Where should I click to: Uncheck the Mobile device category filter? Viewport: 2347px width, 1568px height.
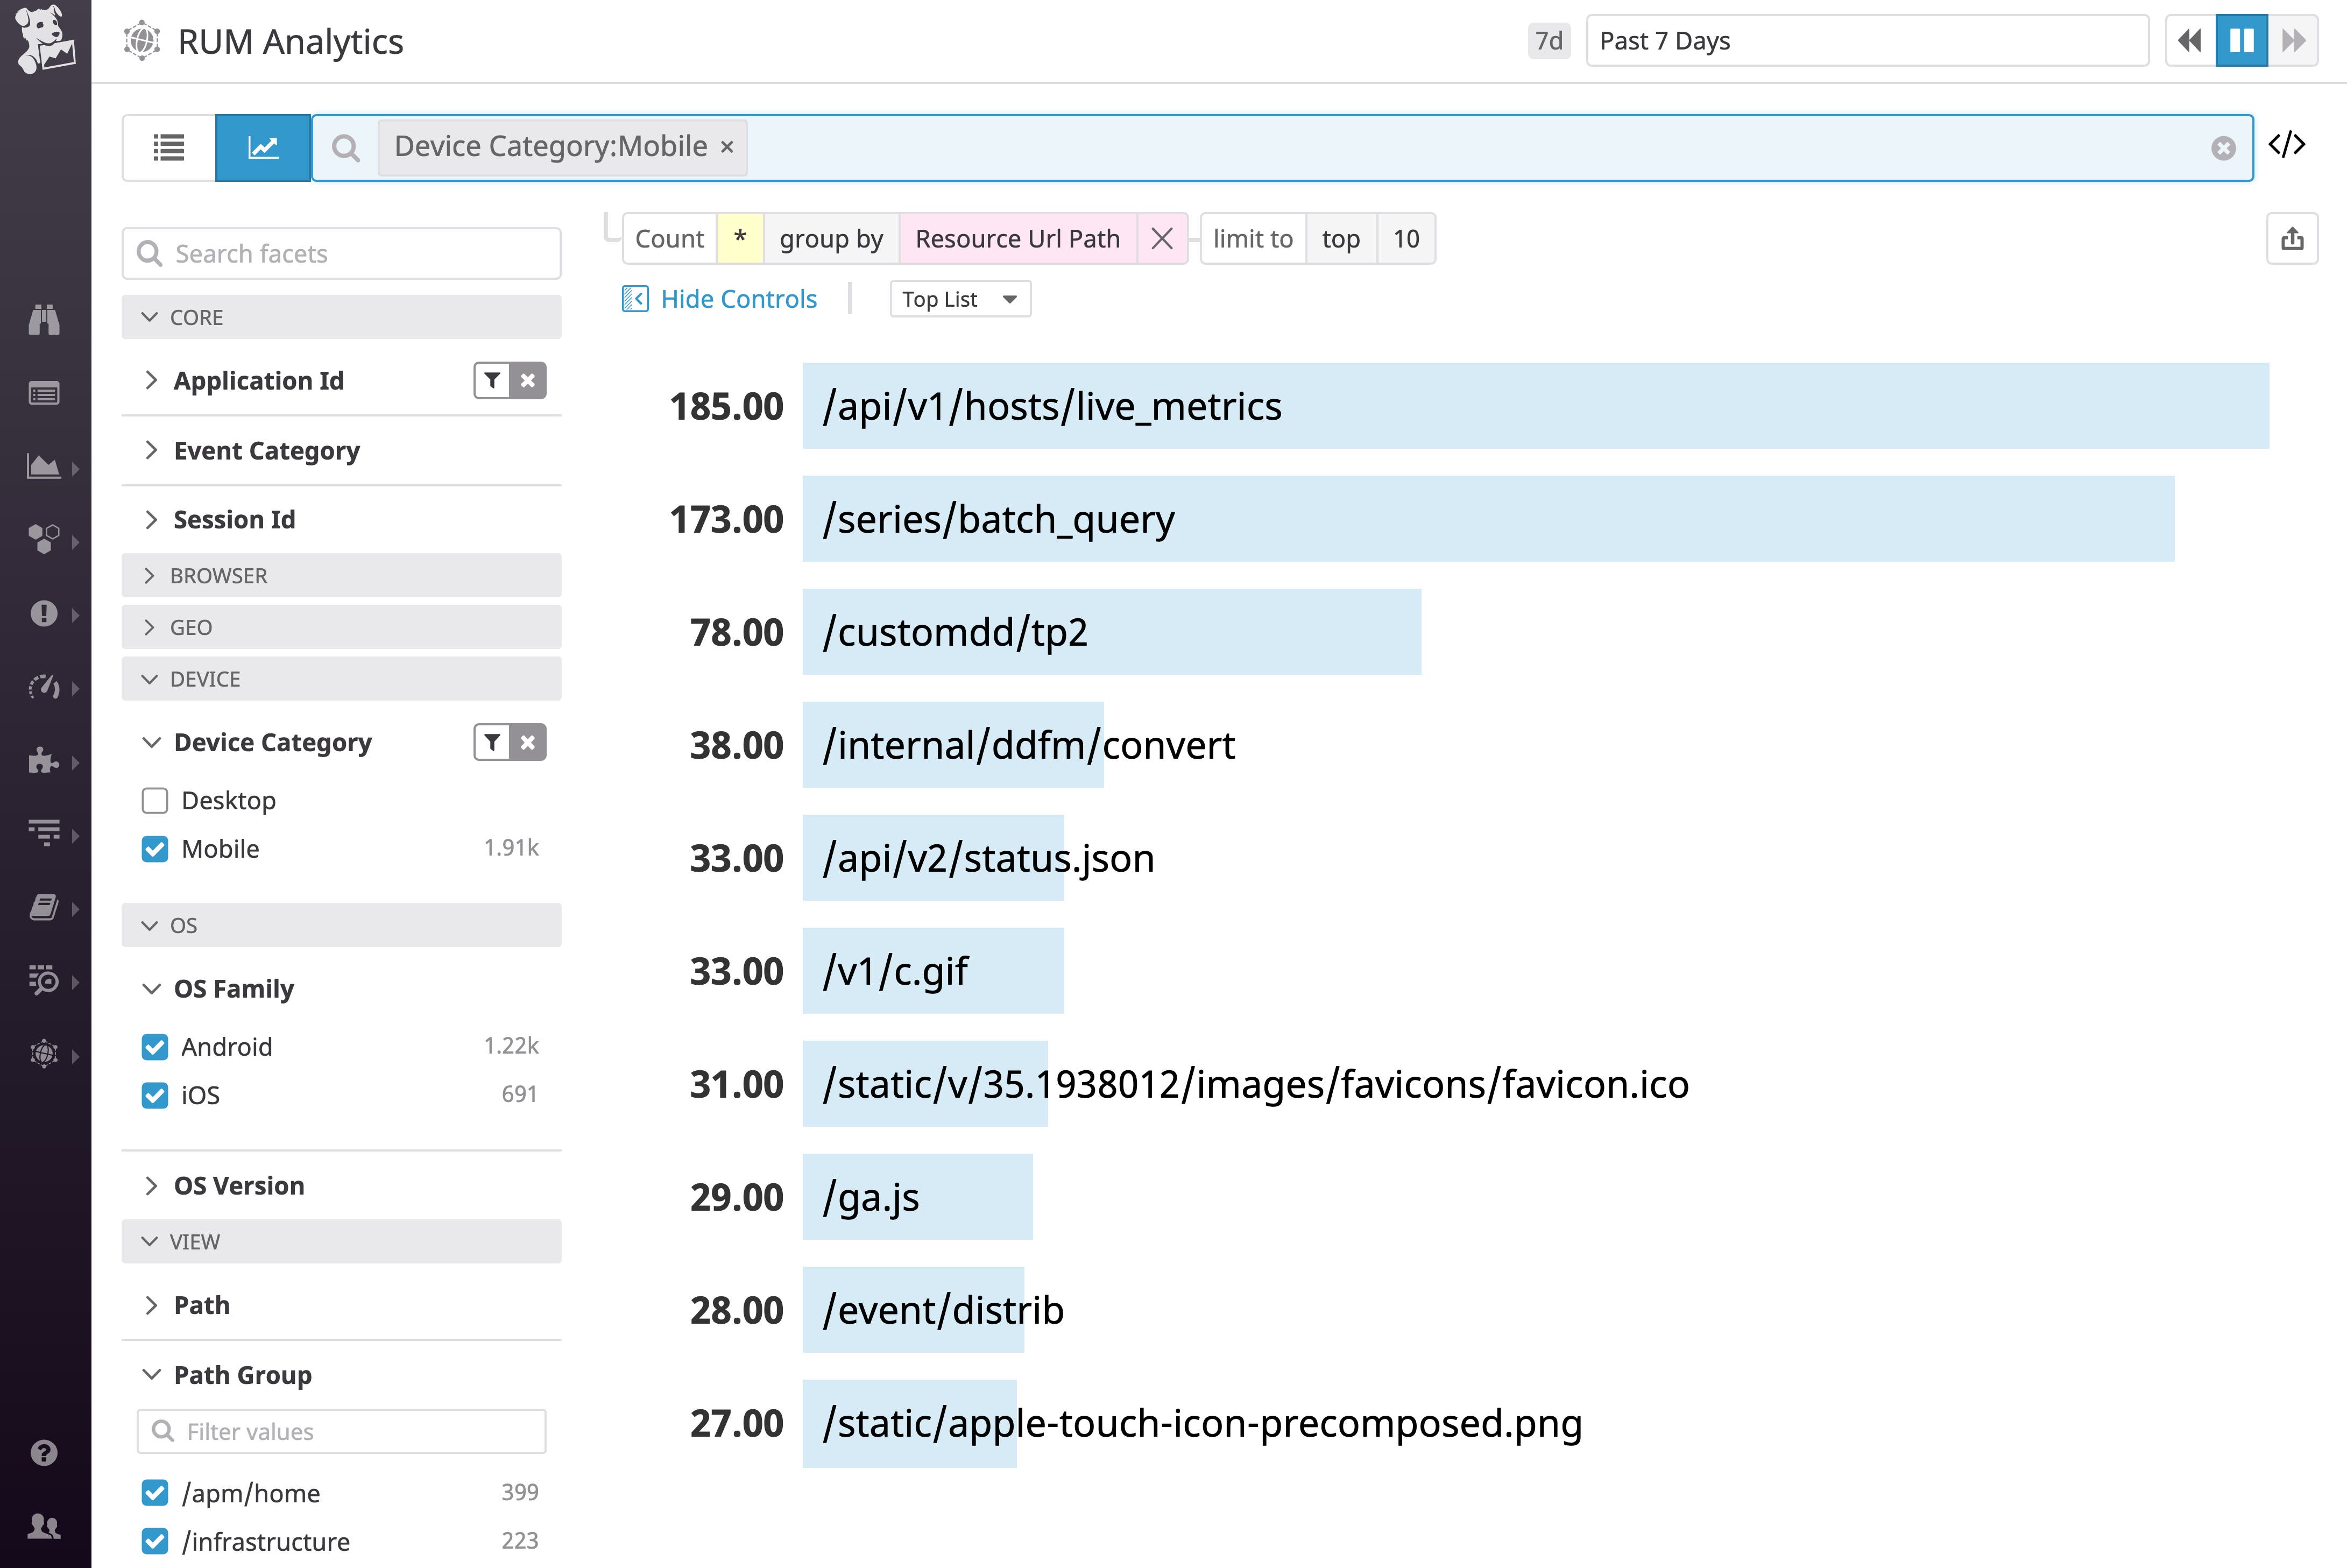click(155, 848)
